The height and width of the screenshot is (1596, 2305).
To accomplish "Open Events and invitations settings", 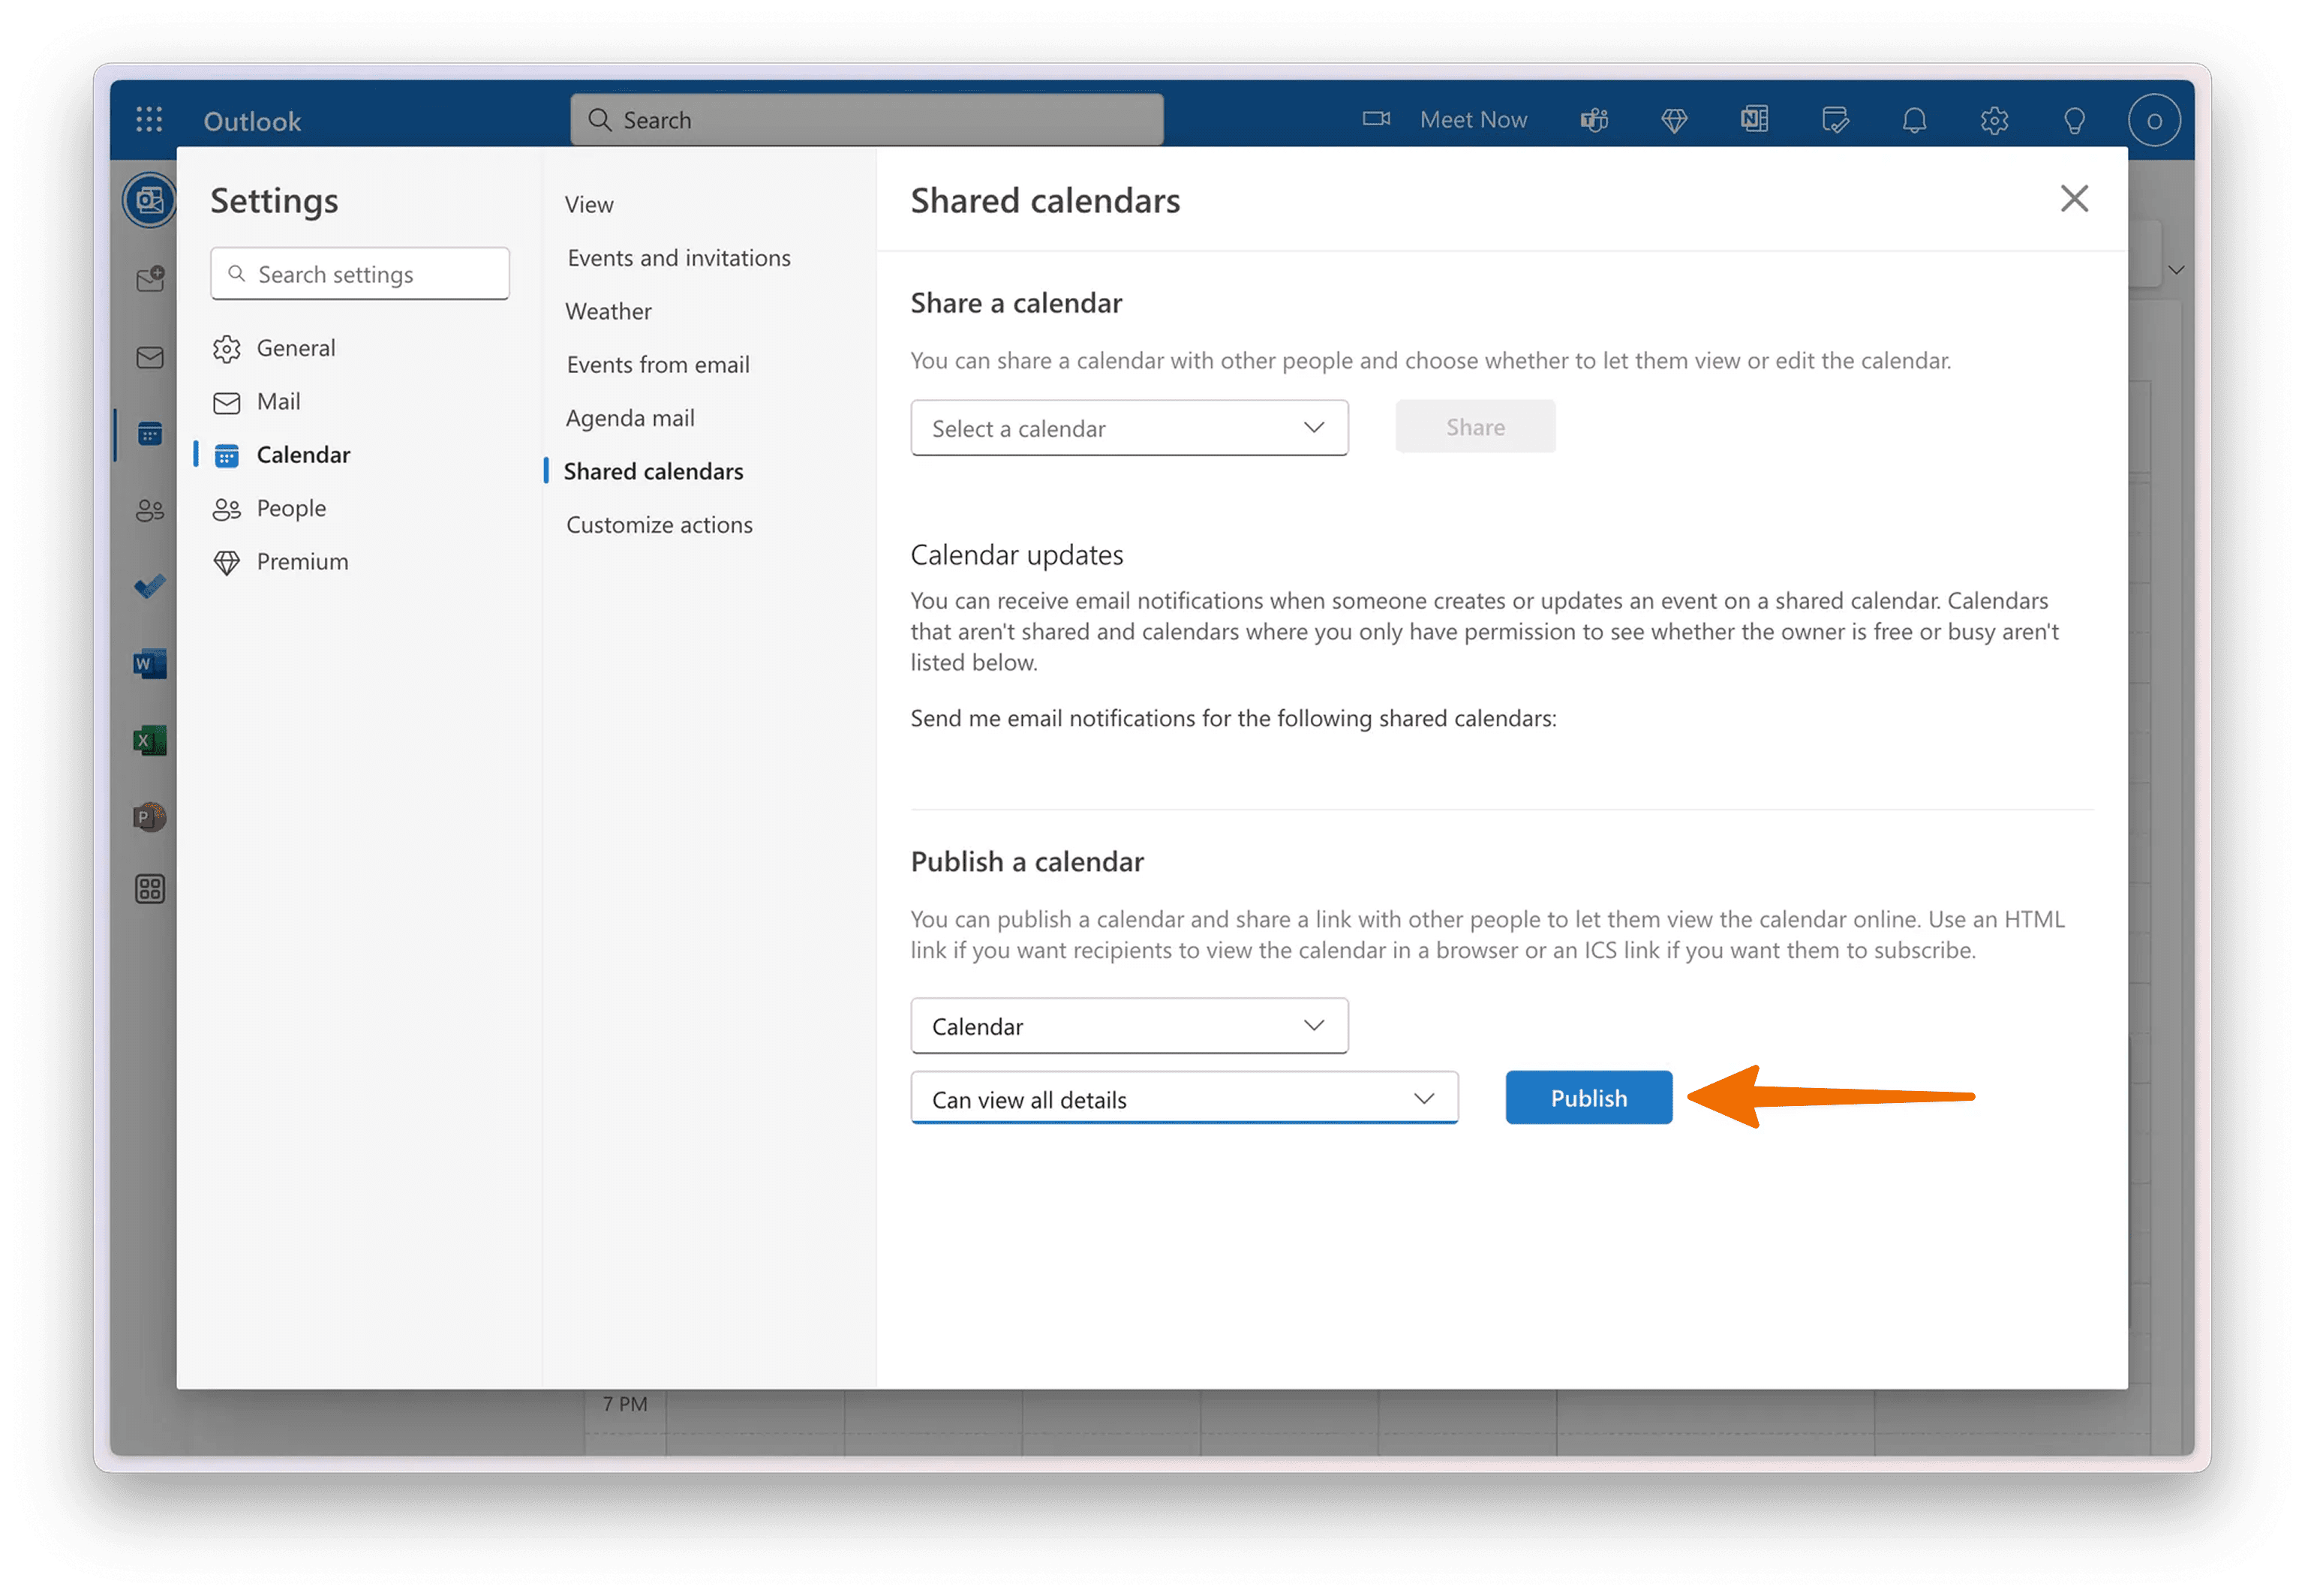I will 679,258.
